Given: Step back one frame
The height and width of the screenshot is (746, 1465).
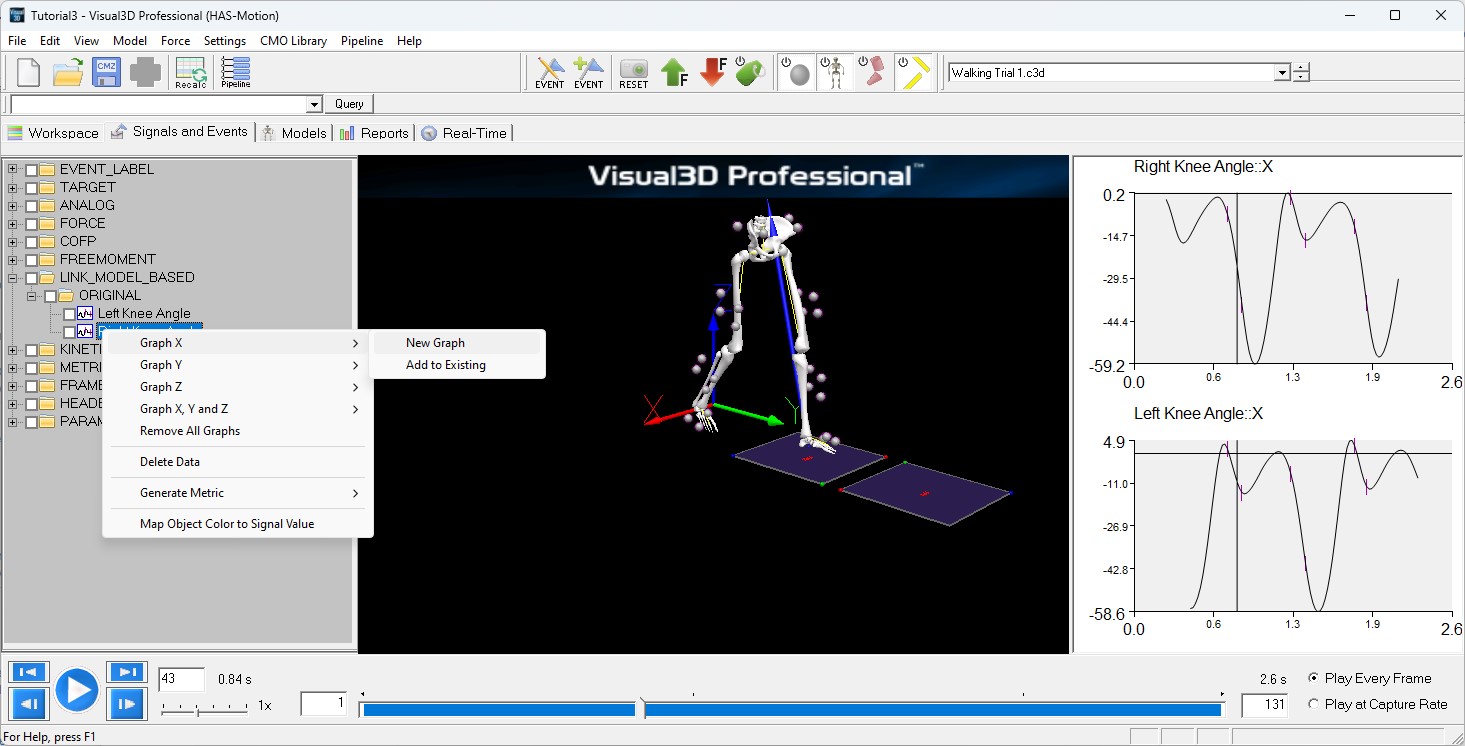Looking at the screenshot, I should tap(28, 705).
